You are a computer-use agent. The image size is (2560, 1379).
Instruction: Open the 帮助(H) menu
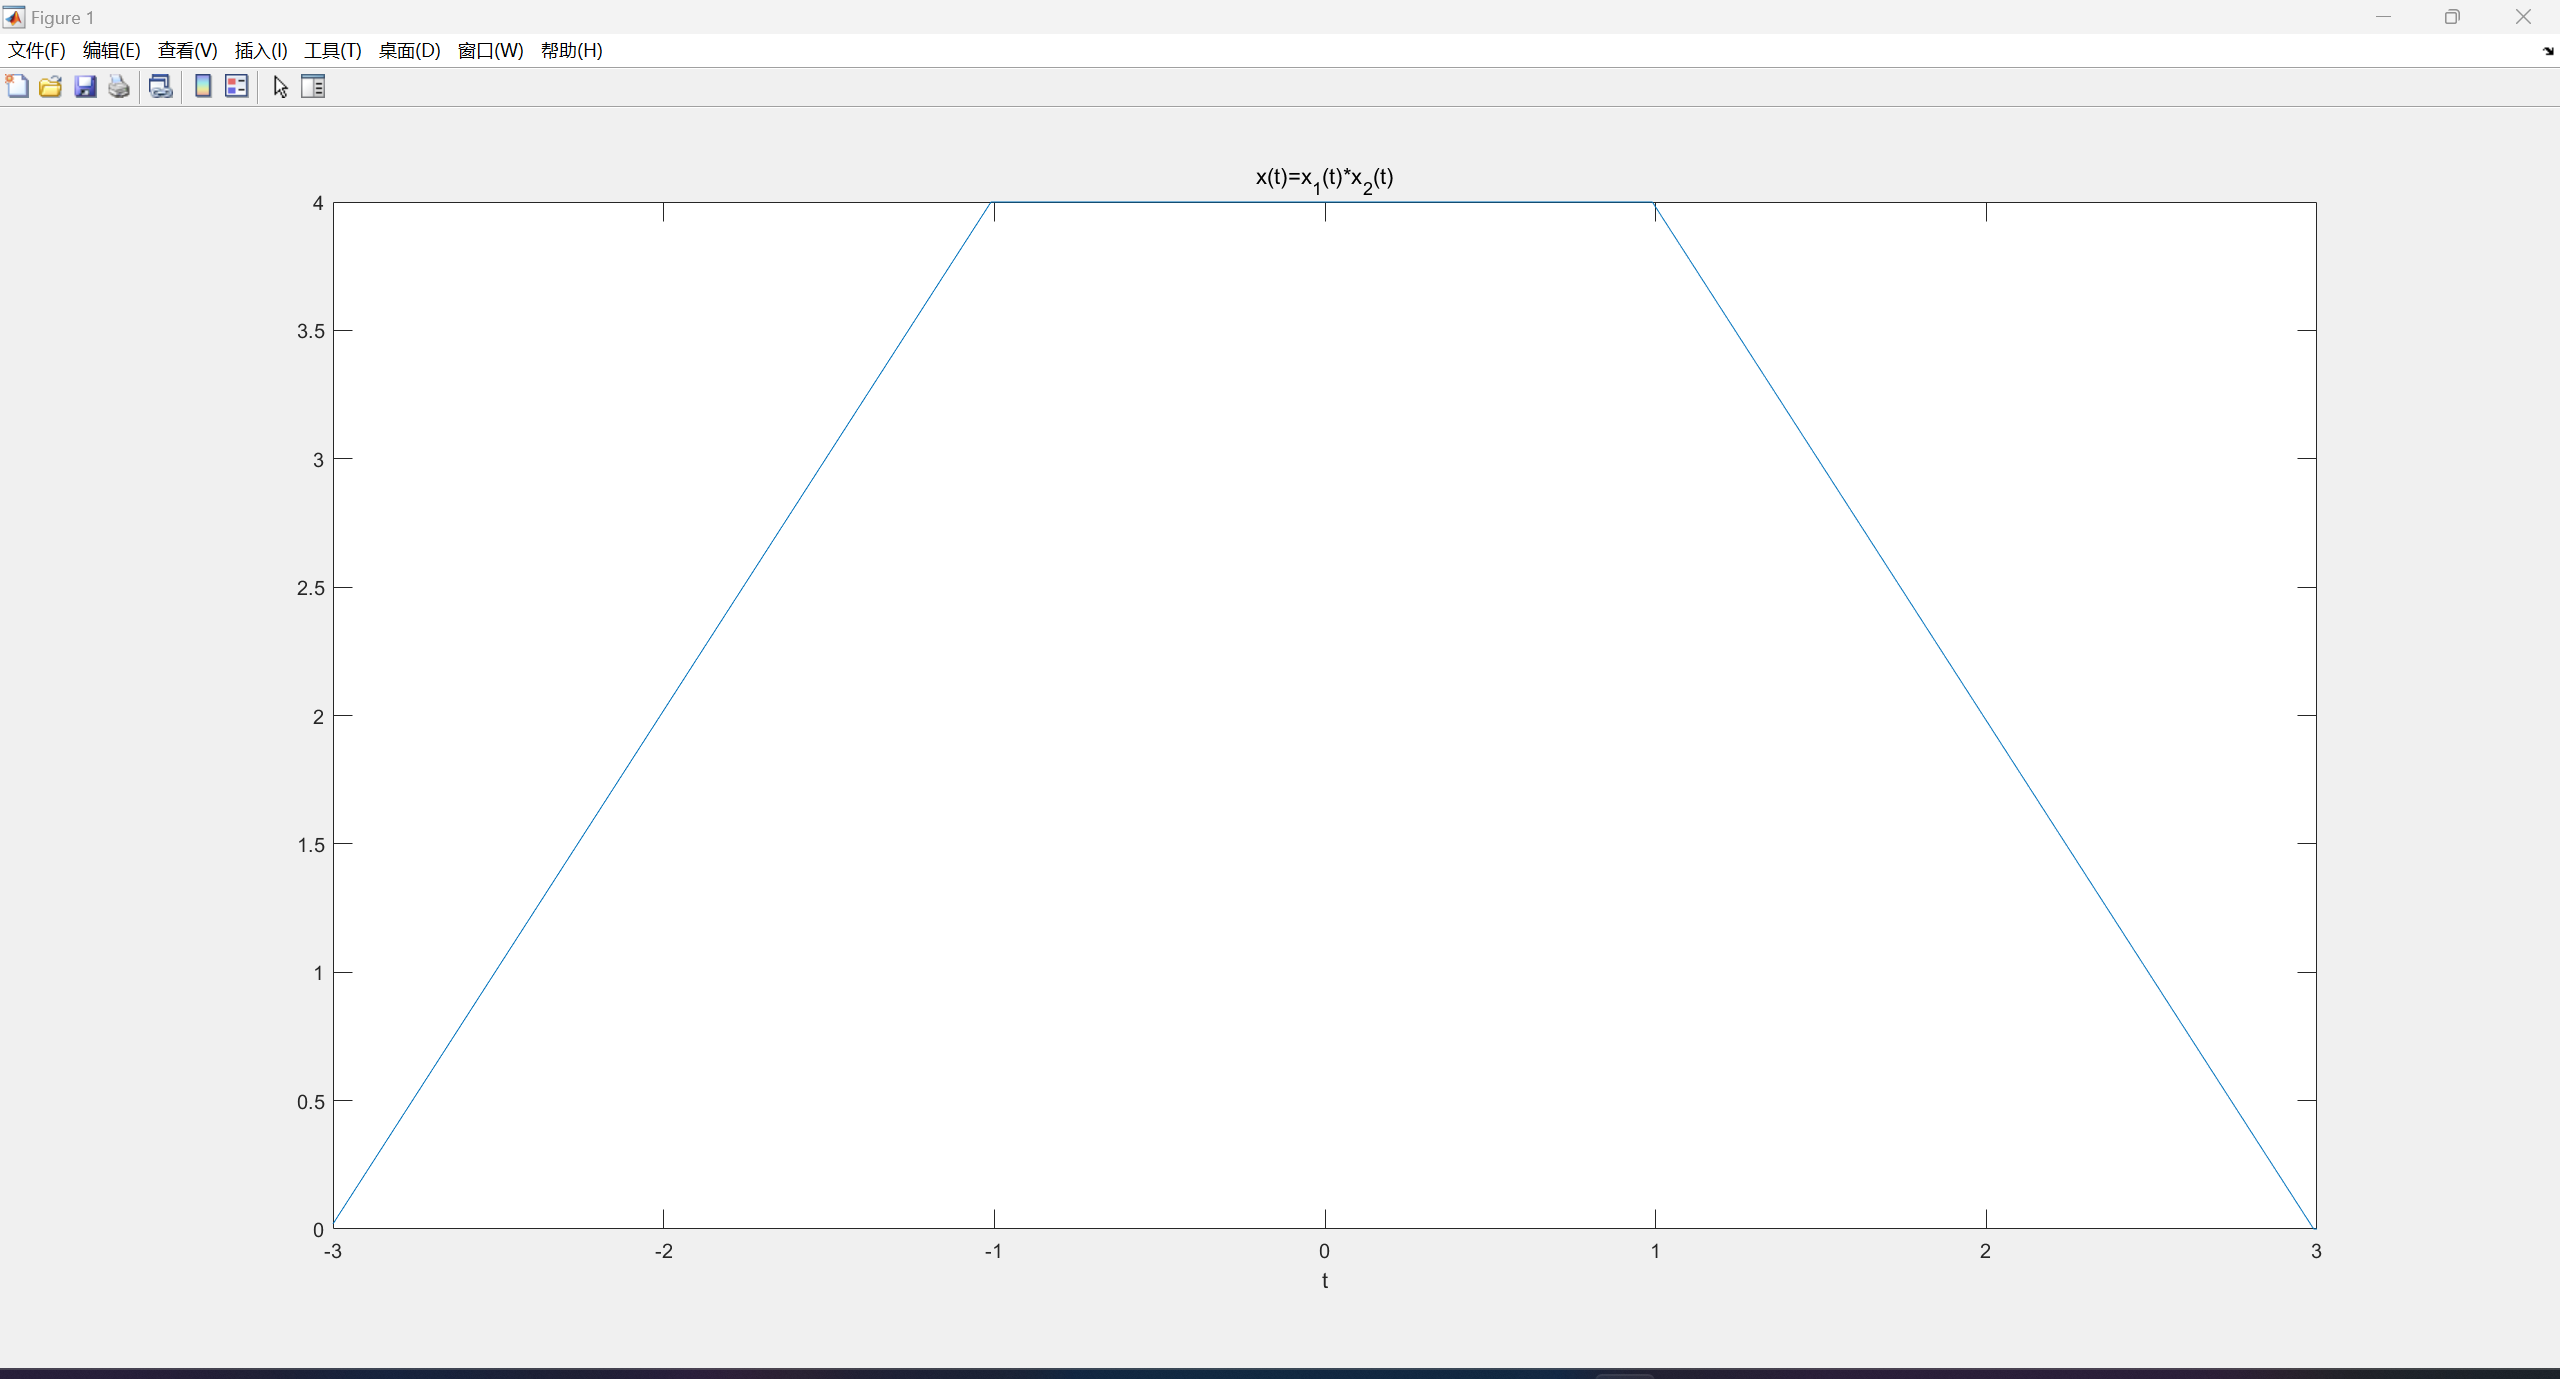[x=571, y=51]
